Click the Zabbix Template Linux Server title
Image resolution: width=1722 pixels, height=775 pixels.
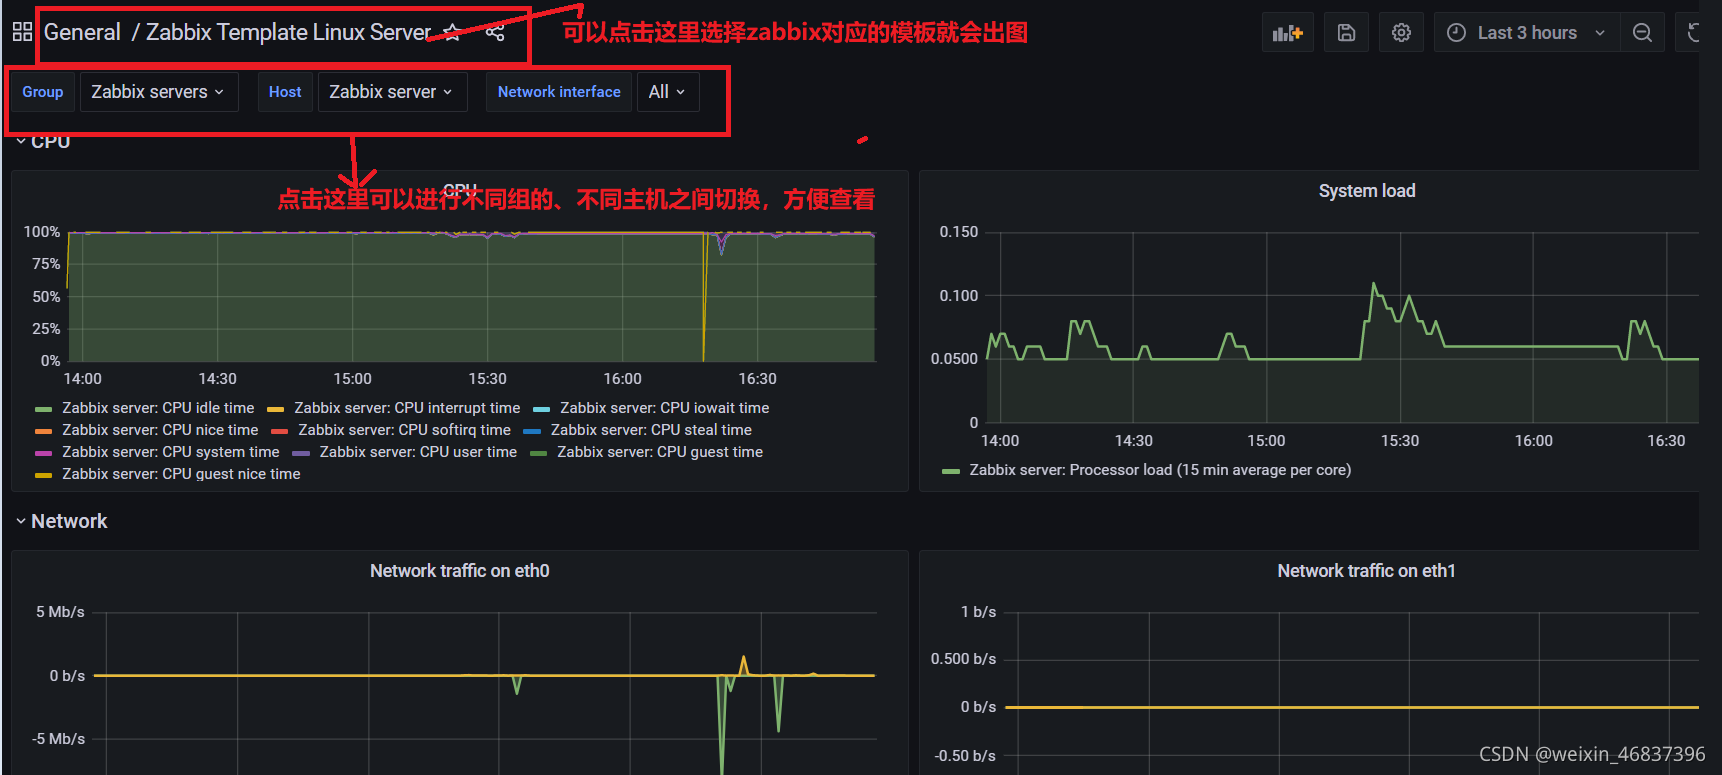click(288, 32)
